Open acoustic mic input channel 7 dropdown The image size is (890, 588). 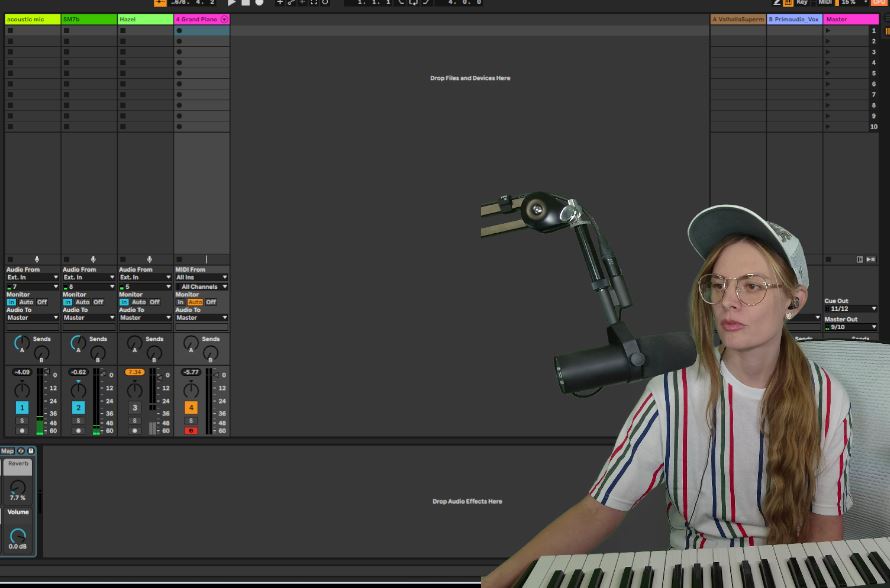click(x=32, y=287)
